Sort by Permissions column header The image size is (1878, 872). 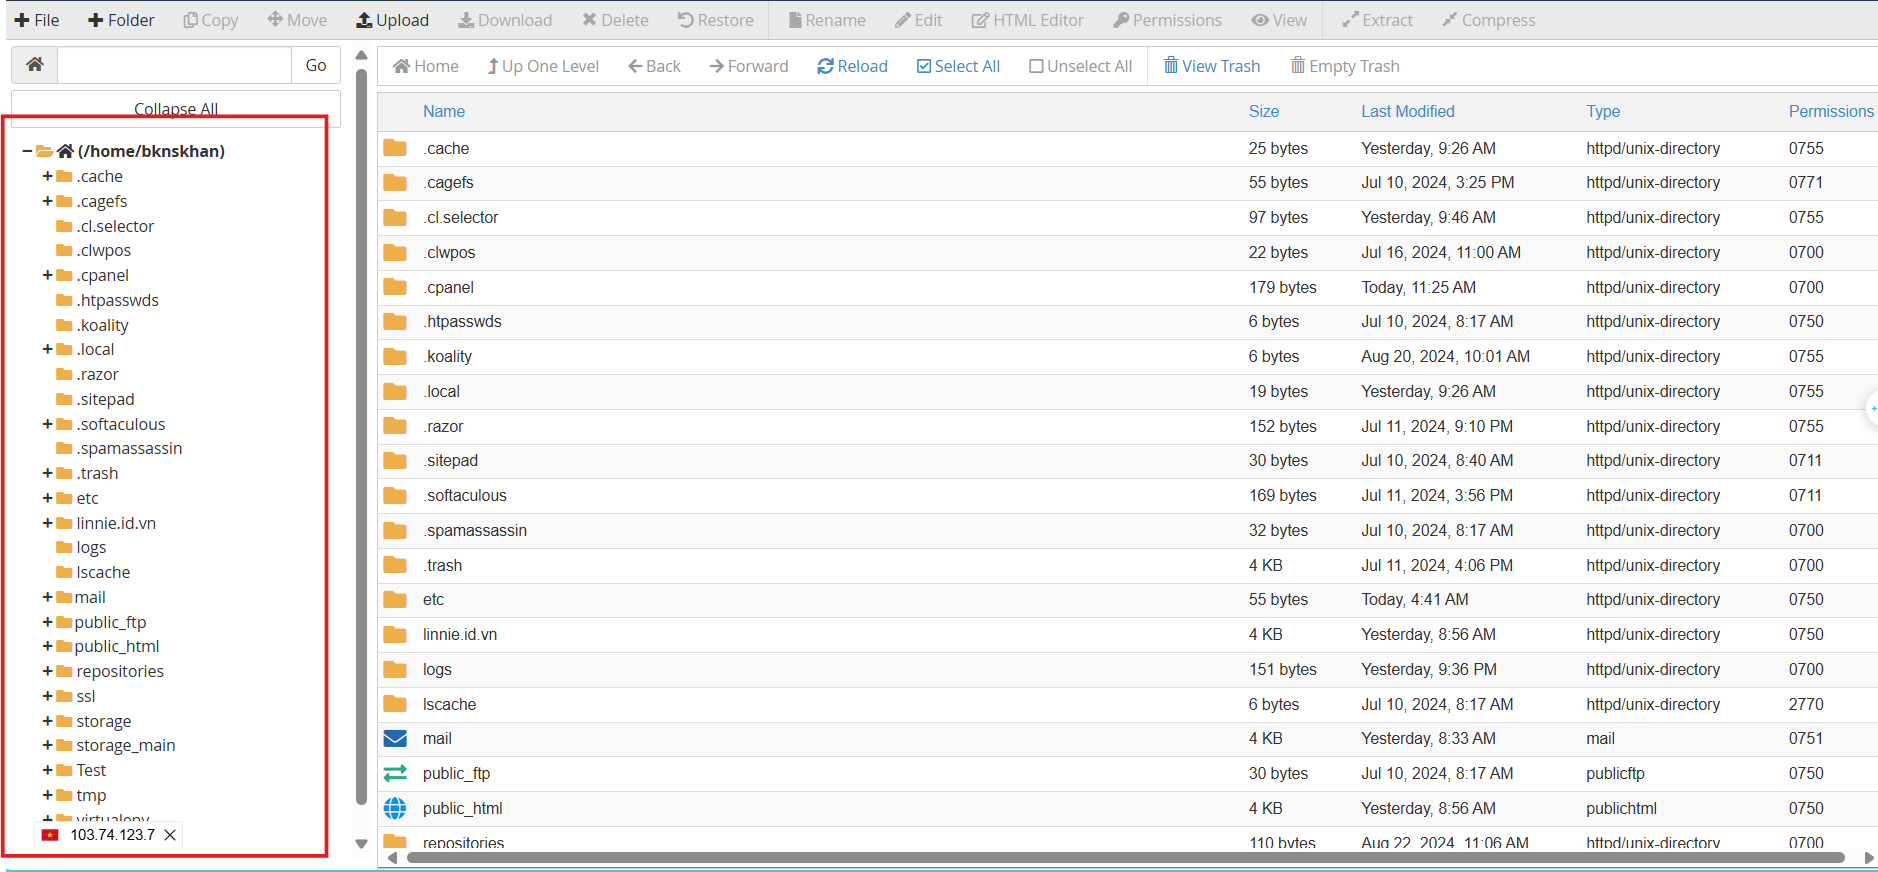[1831, 111]
